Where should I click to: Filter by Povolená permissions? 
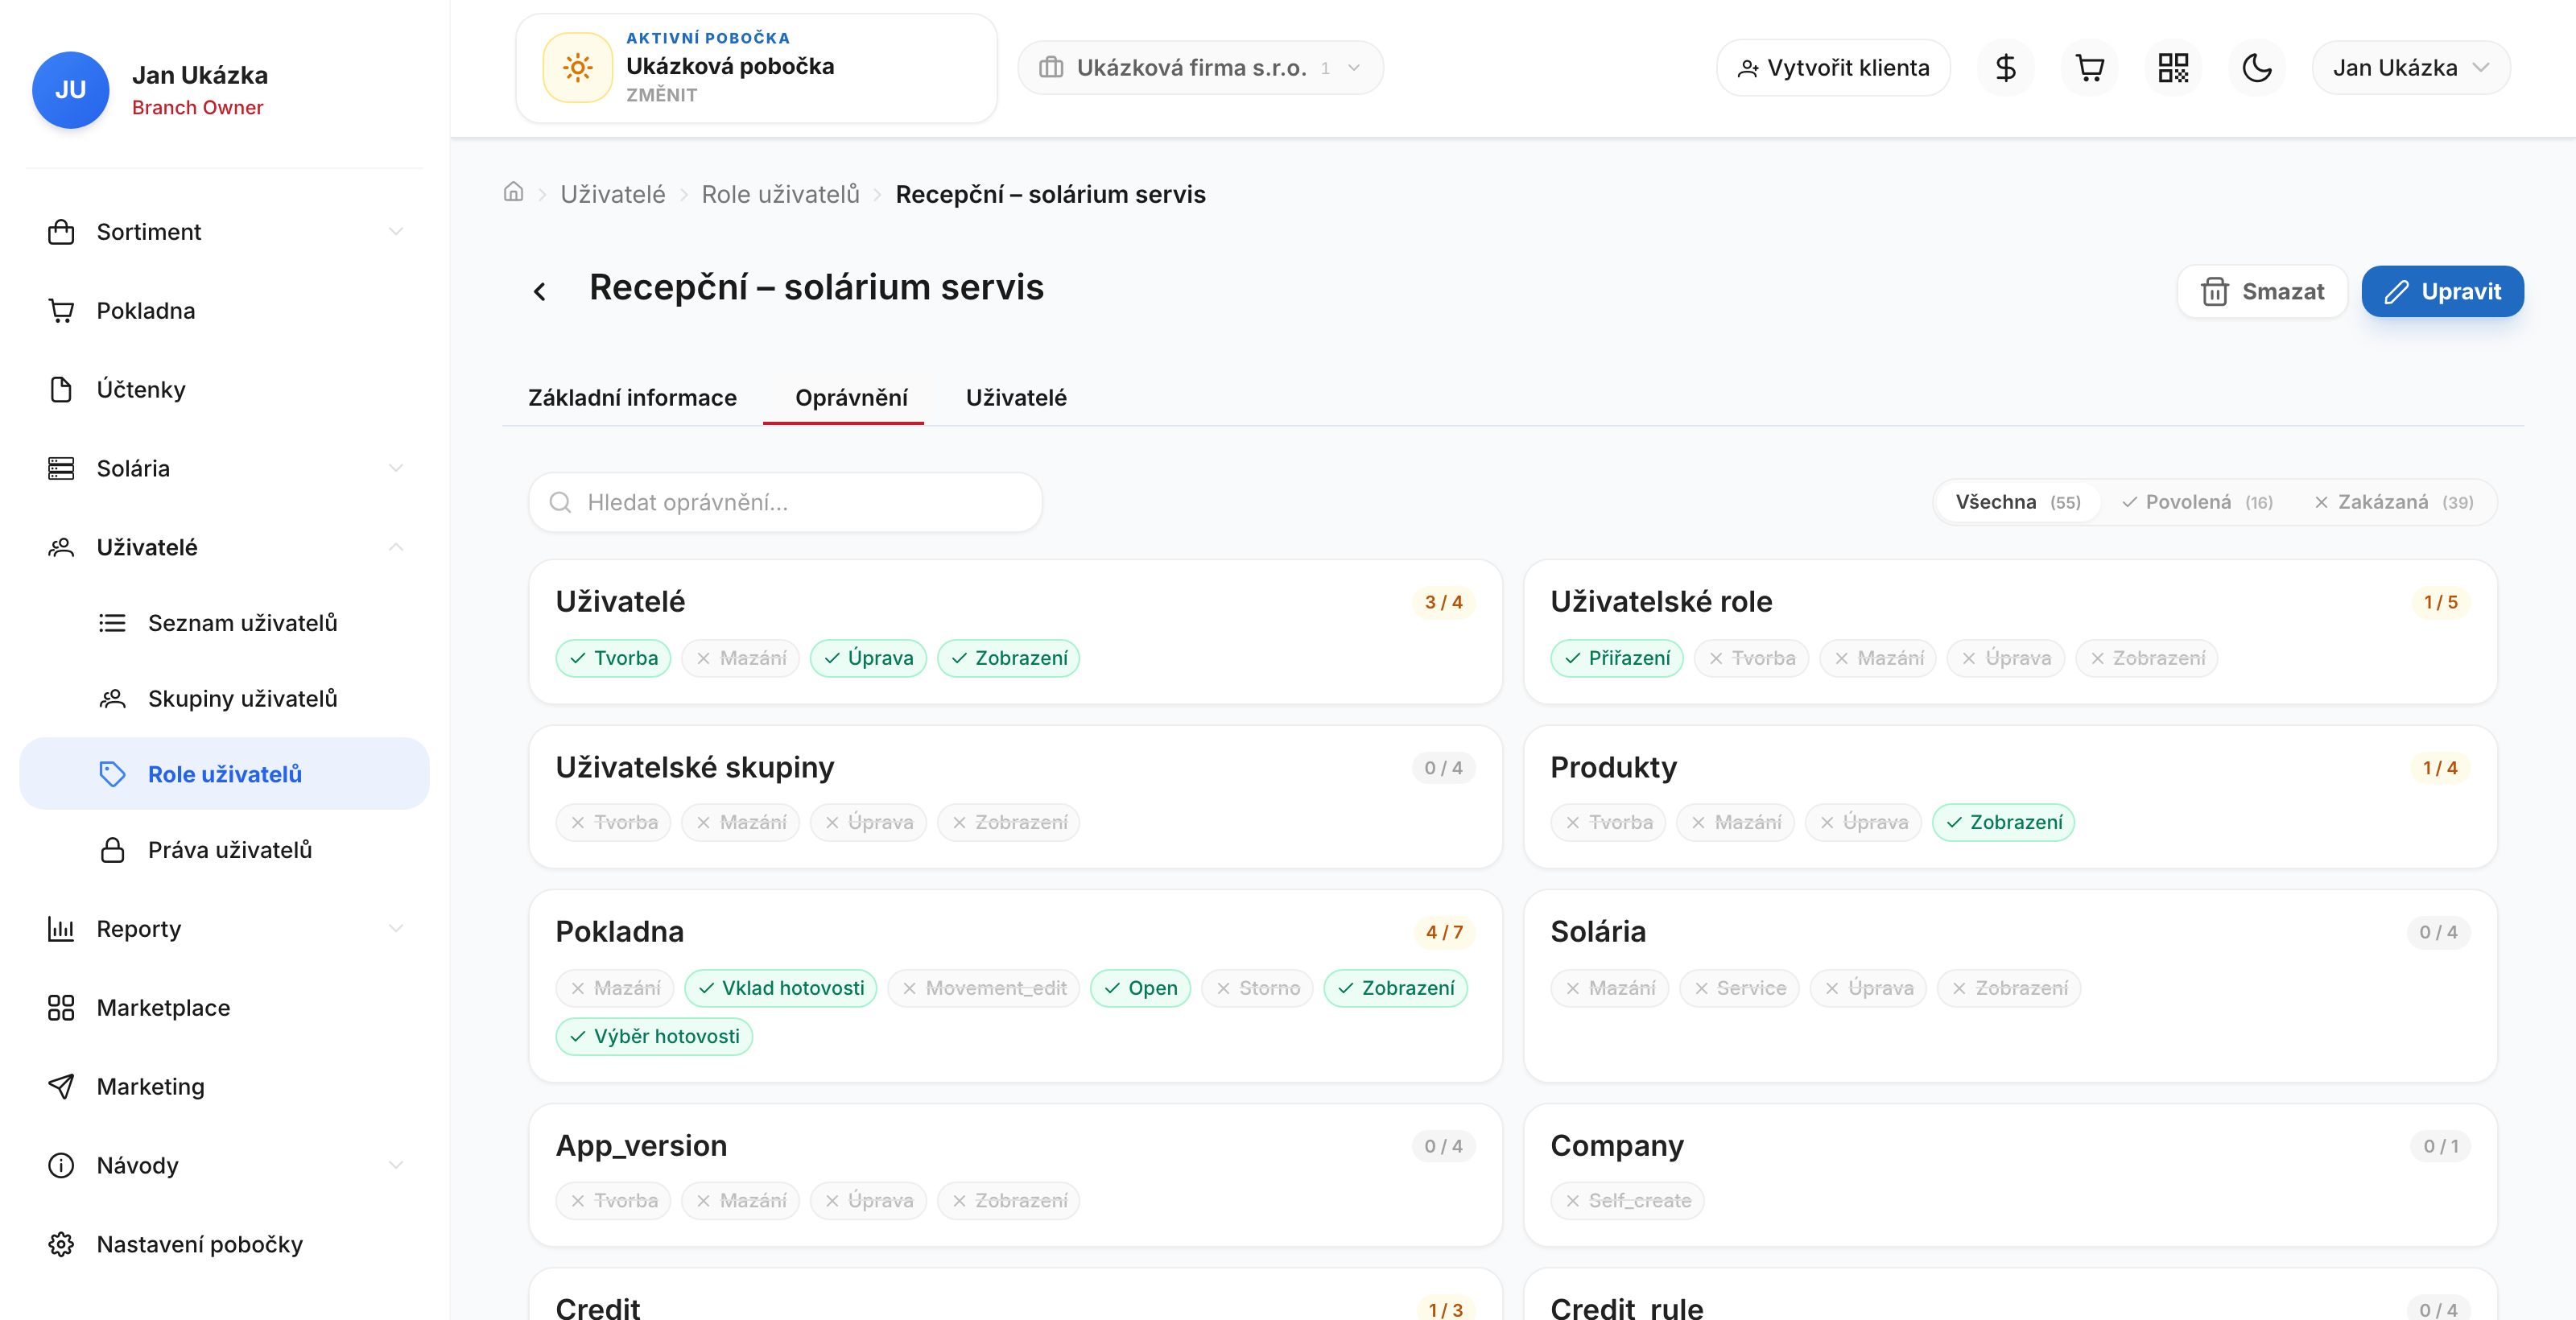(2197, 502)
